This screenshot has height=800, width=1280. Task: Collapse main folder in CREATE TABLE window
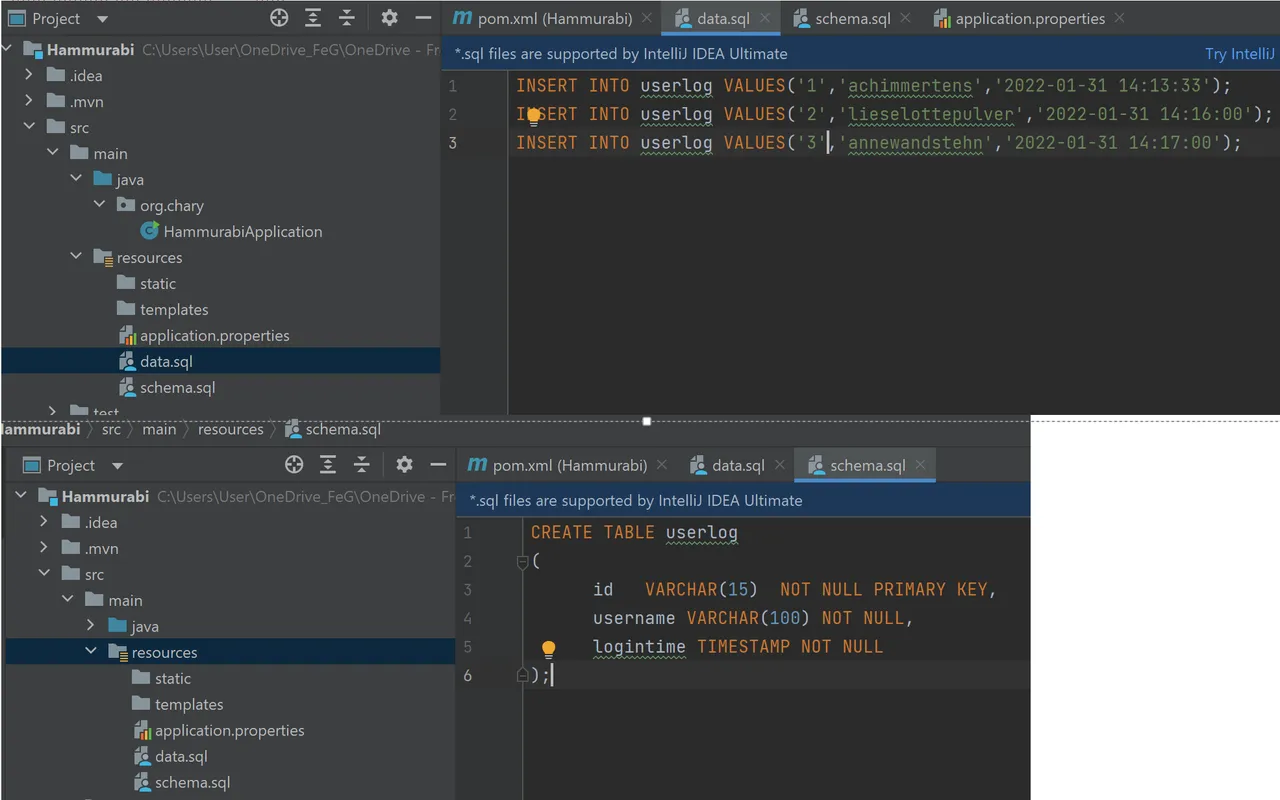tap(67, 600)
